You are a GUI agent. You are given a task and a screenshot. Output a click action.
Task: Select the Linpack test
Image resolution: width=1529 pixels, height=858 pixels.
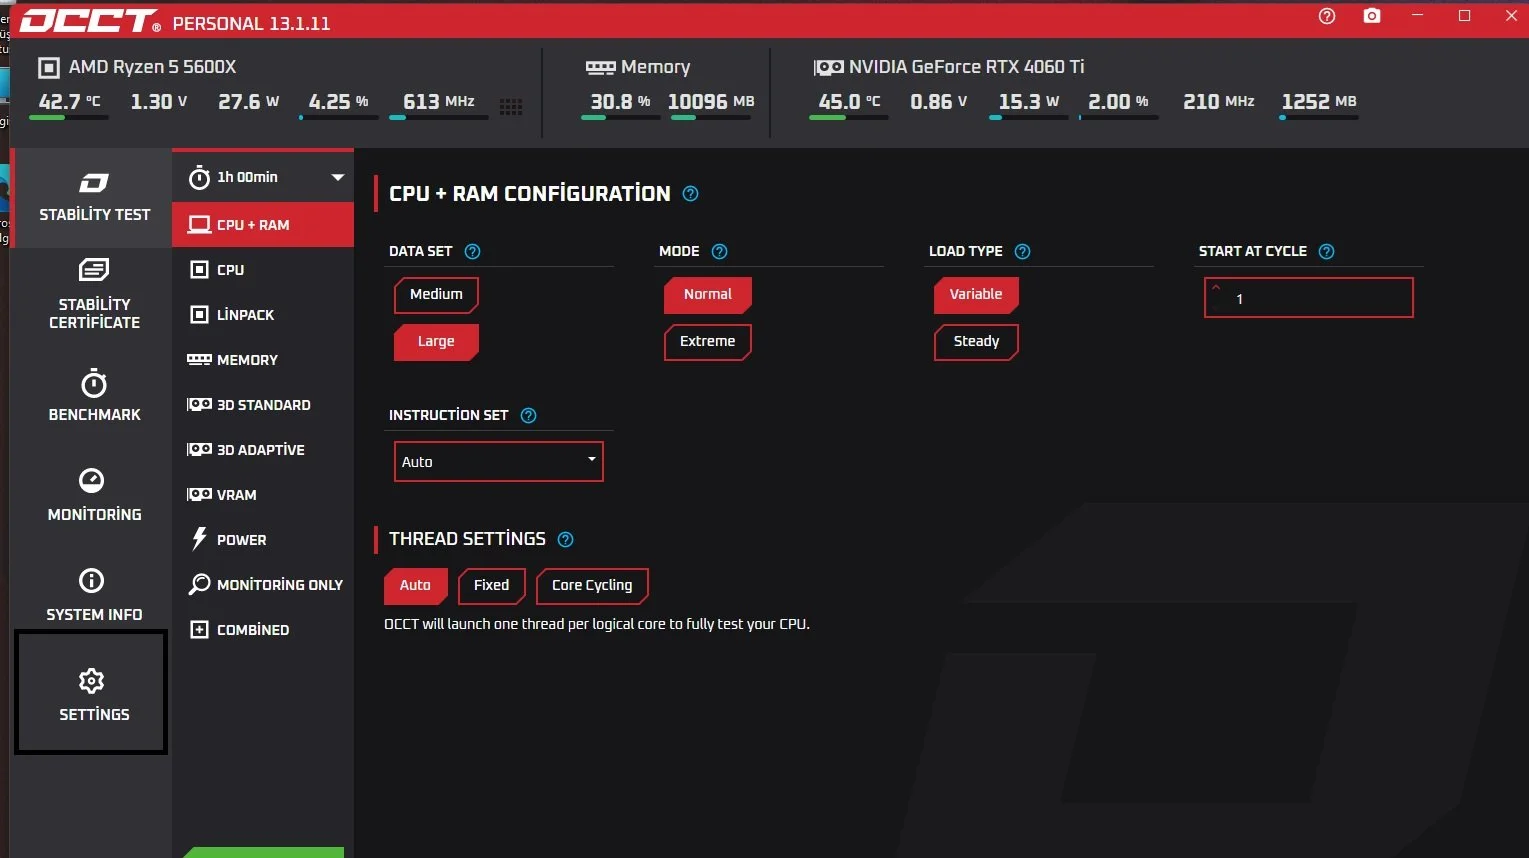[x=263, y=315]
